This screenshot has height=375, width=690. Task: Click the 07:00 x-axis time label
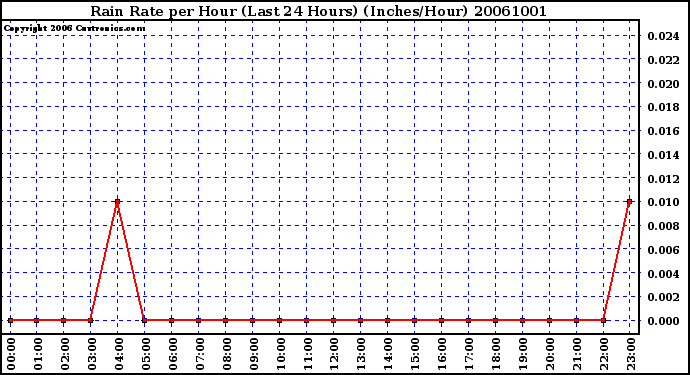pyautogui.click(x=200, y=354)
